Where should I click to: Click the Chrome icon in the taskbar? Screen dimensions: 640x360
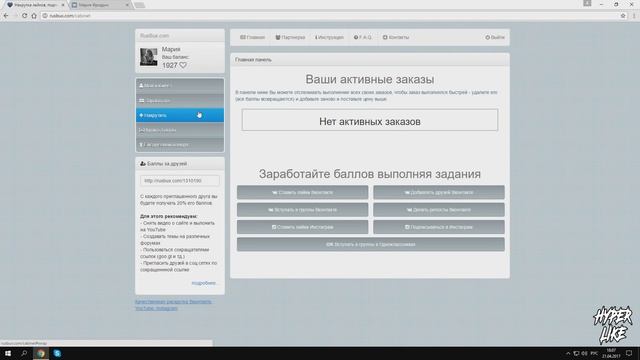coord(40,353)
